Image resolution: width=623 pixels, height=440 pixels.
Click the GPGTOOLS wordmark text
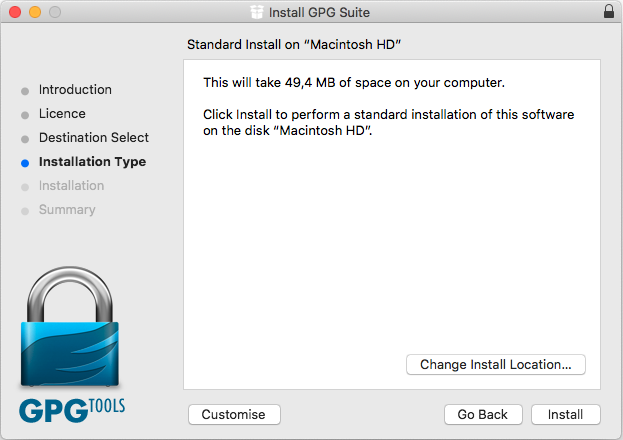(72, 410)
